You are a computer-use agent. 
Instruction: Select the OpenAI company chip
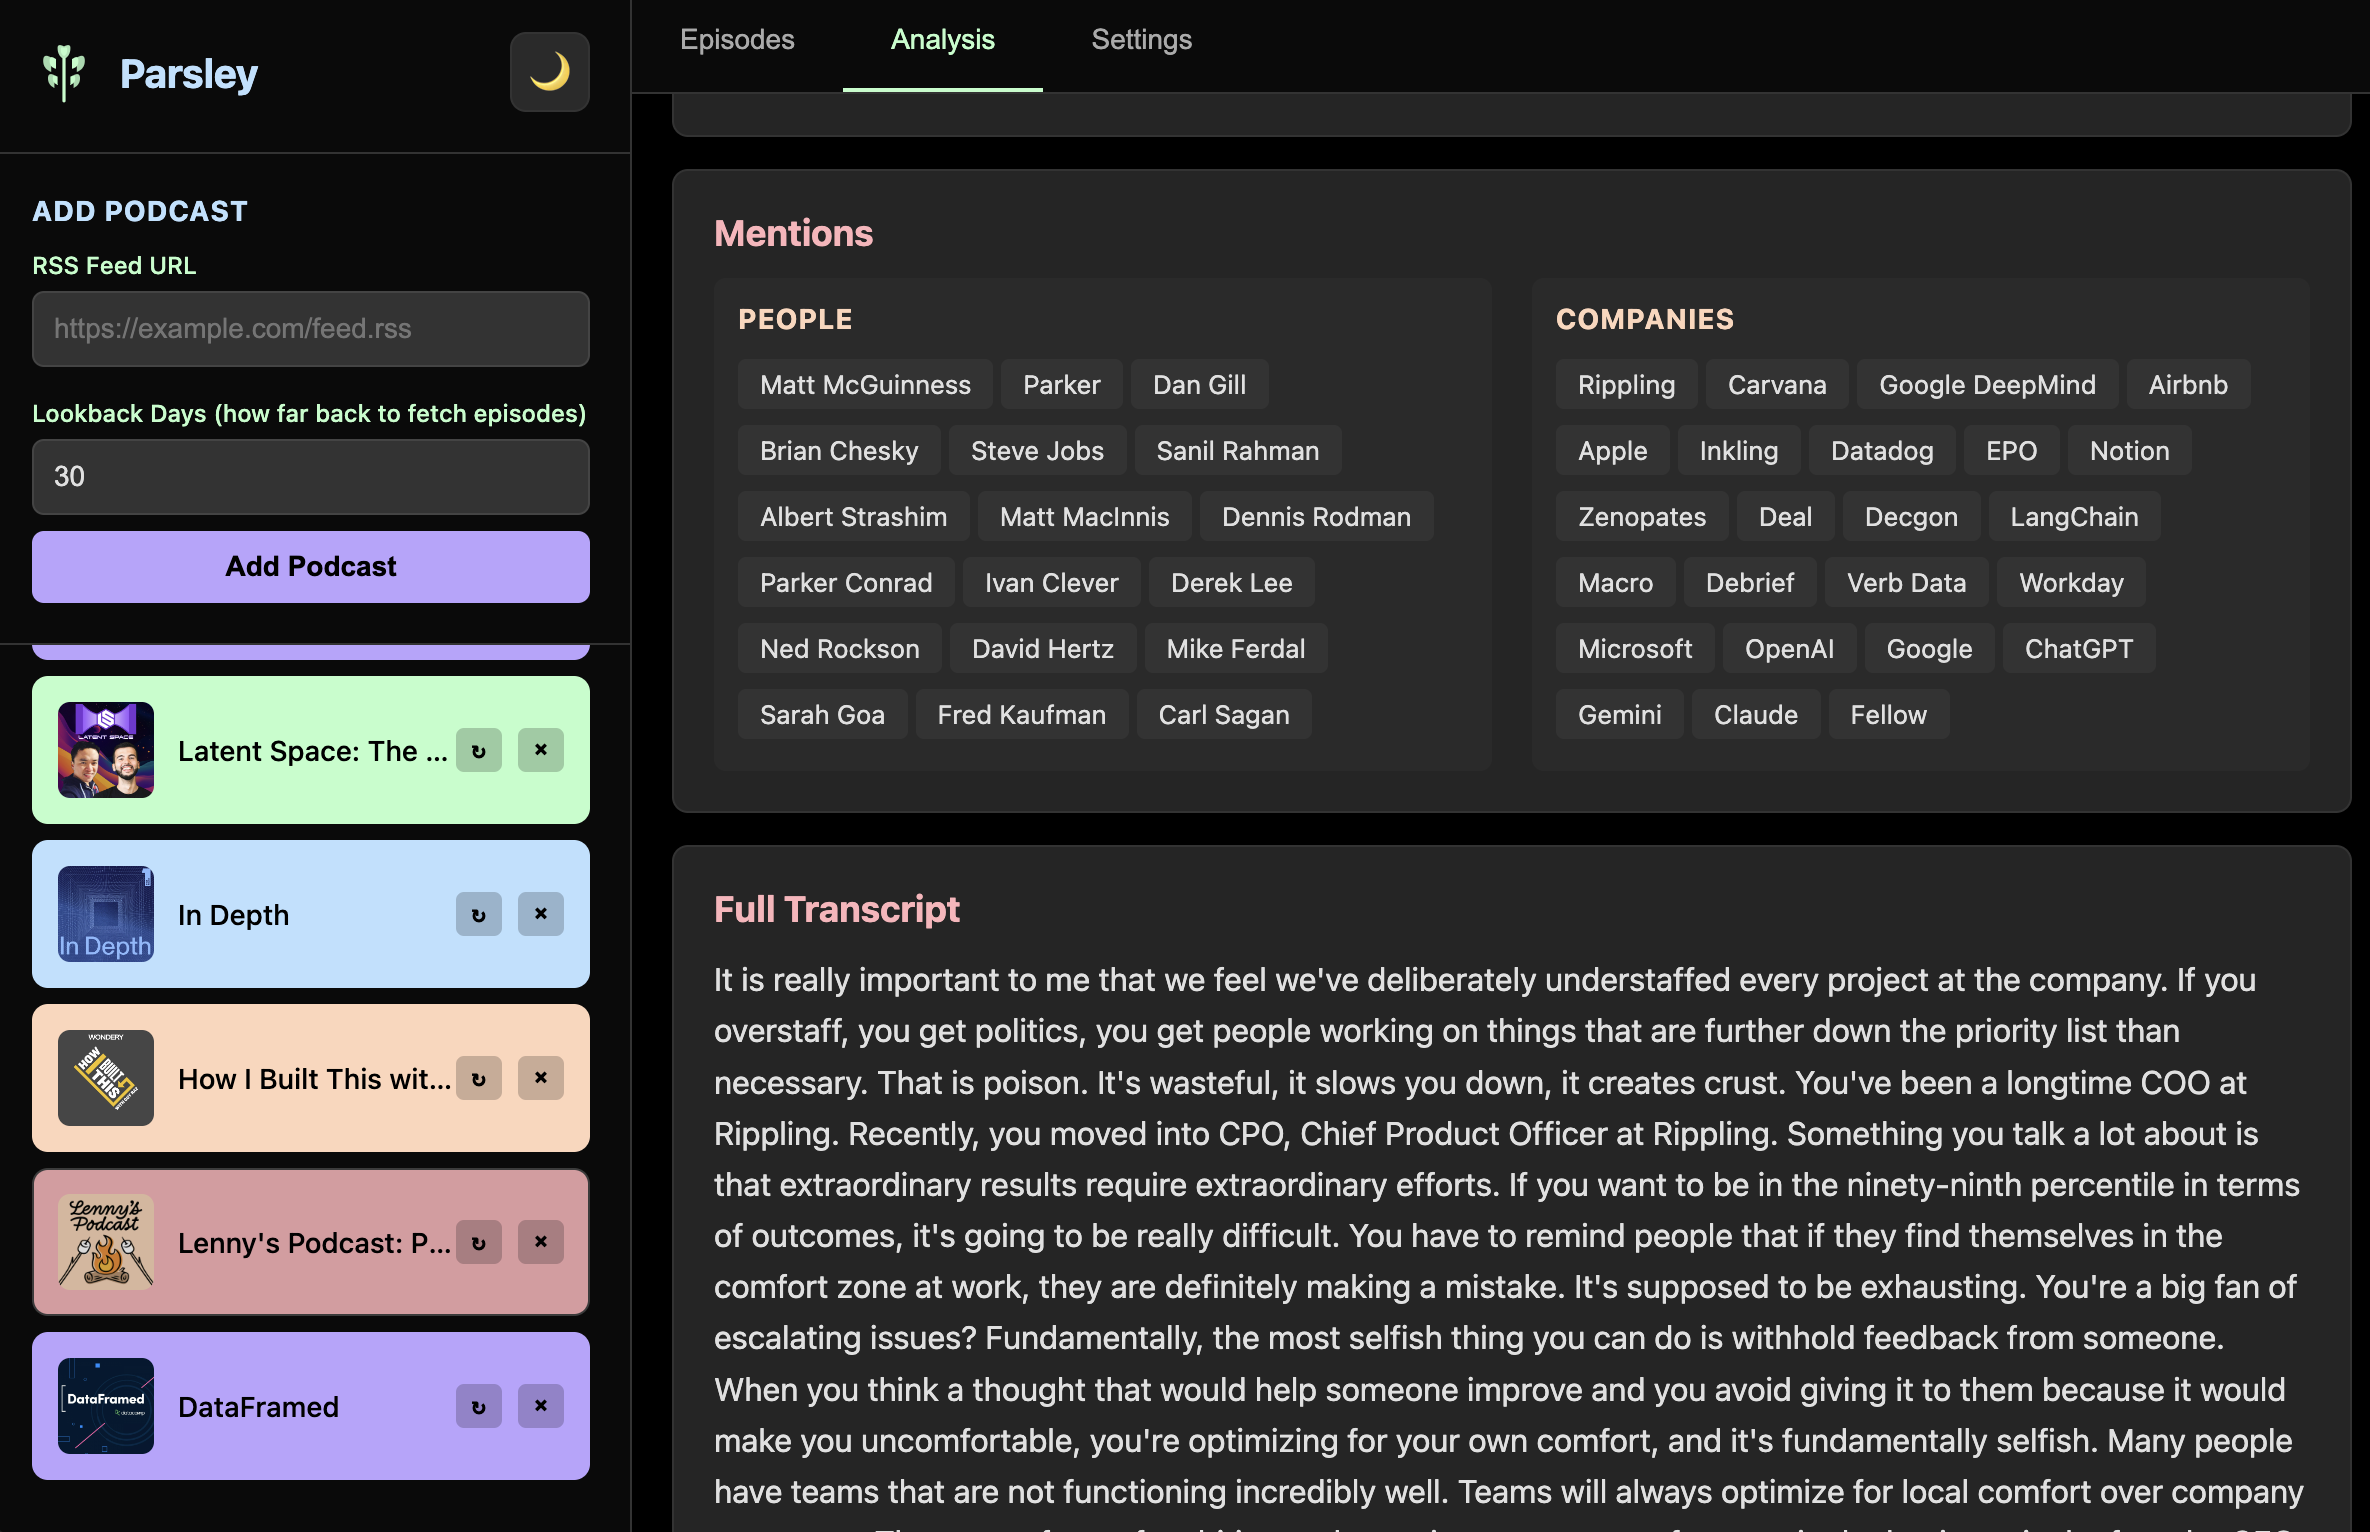(x=1789, y=648)
